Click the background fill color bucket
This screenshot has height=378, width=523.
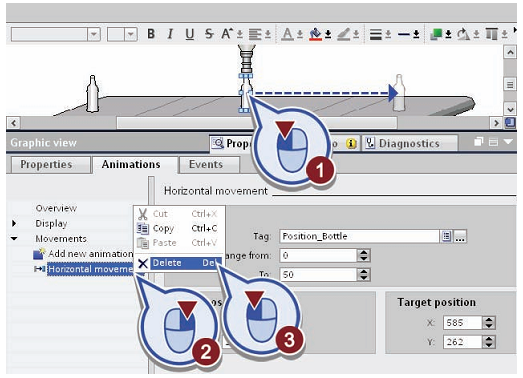[315, 34]
